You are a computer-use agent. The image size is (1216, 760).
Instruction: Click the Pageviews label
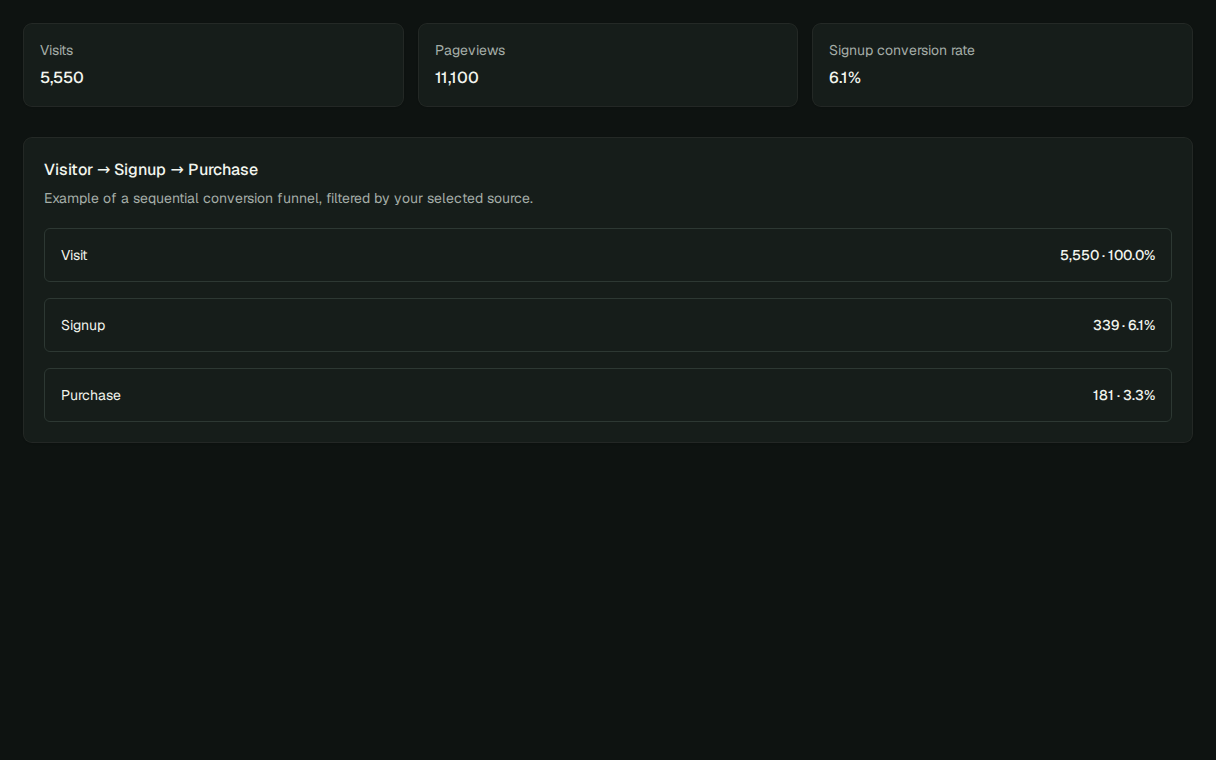[x=470, y=50]
